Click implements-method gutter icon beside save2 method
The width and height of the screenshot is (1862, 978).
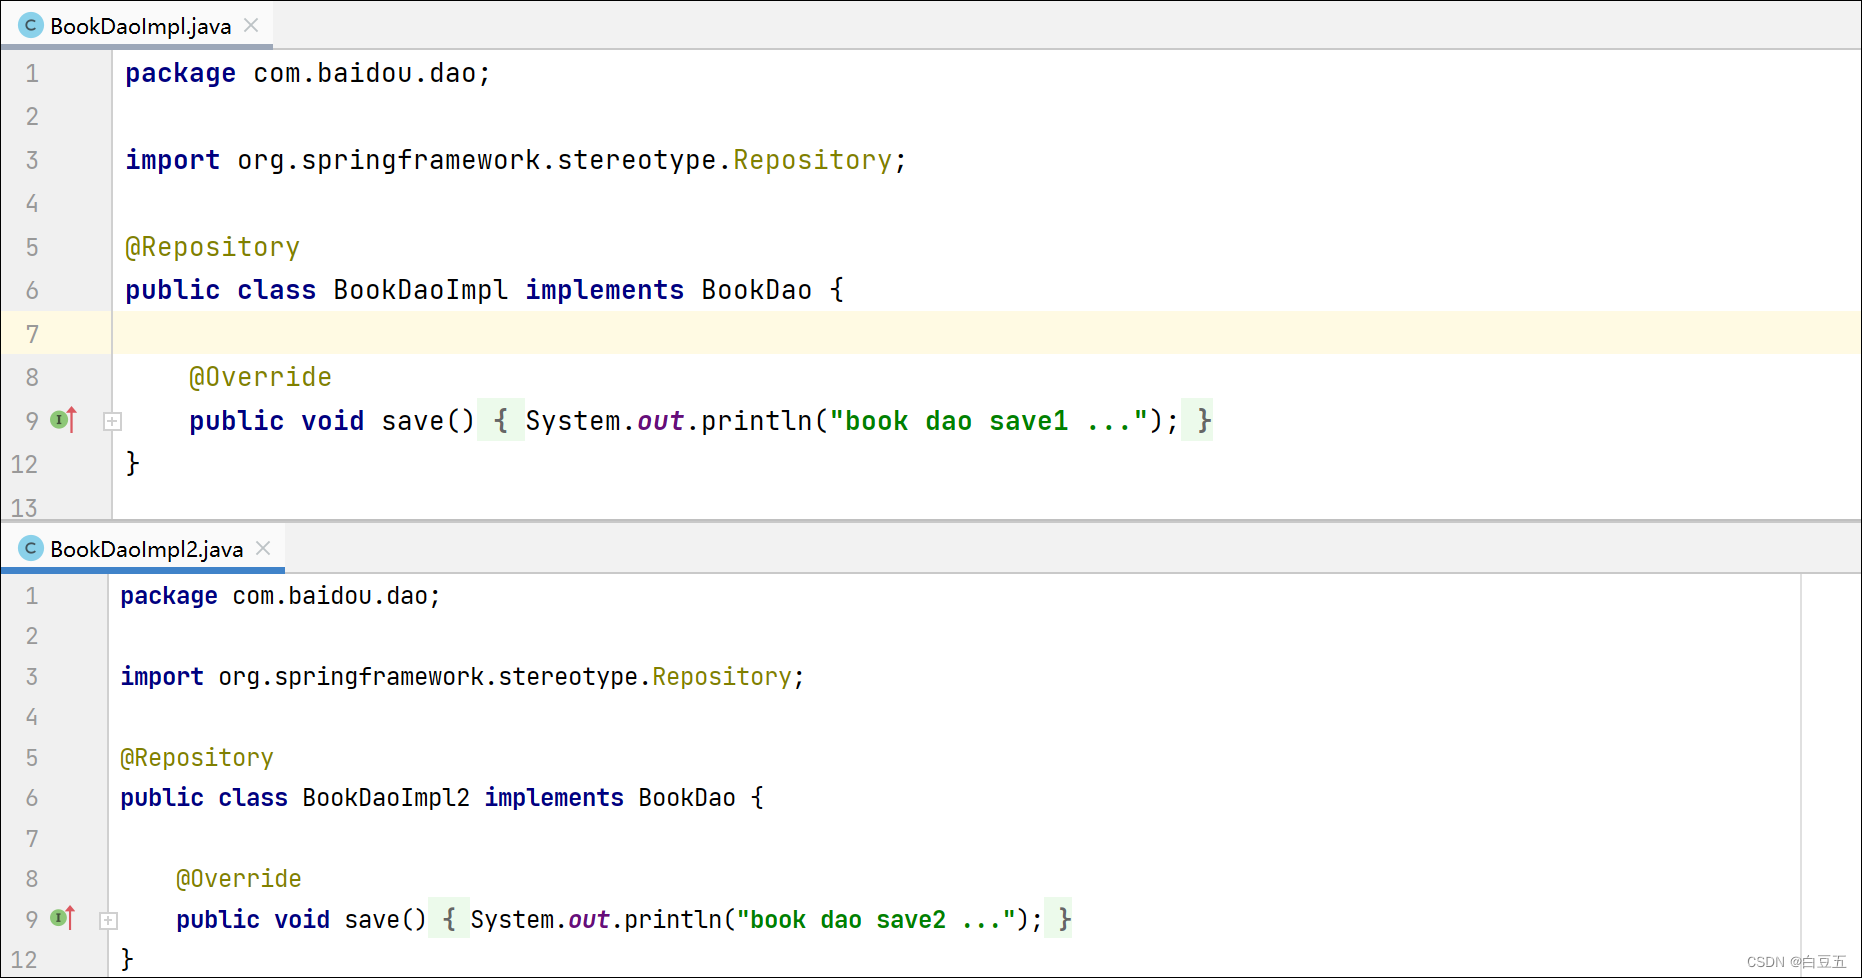[x=62, y=918]
